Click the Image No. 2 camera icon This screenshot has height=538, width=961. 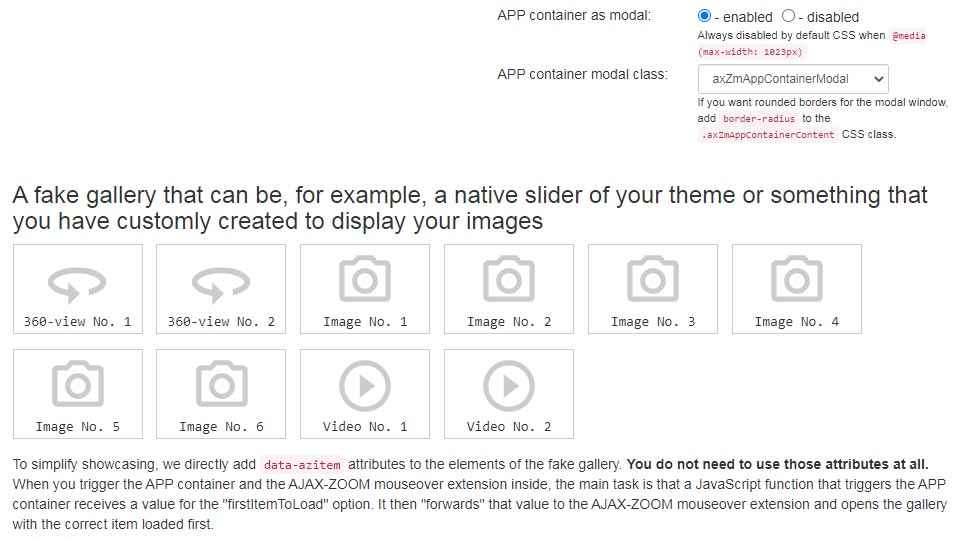(x=509, y=280)
